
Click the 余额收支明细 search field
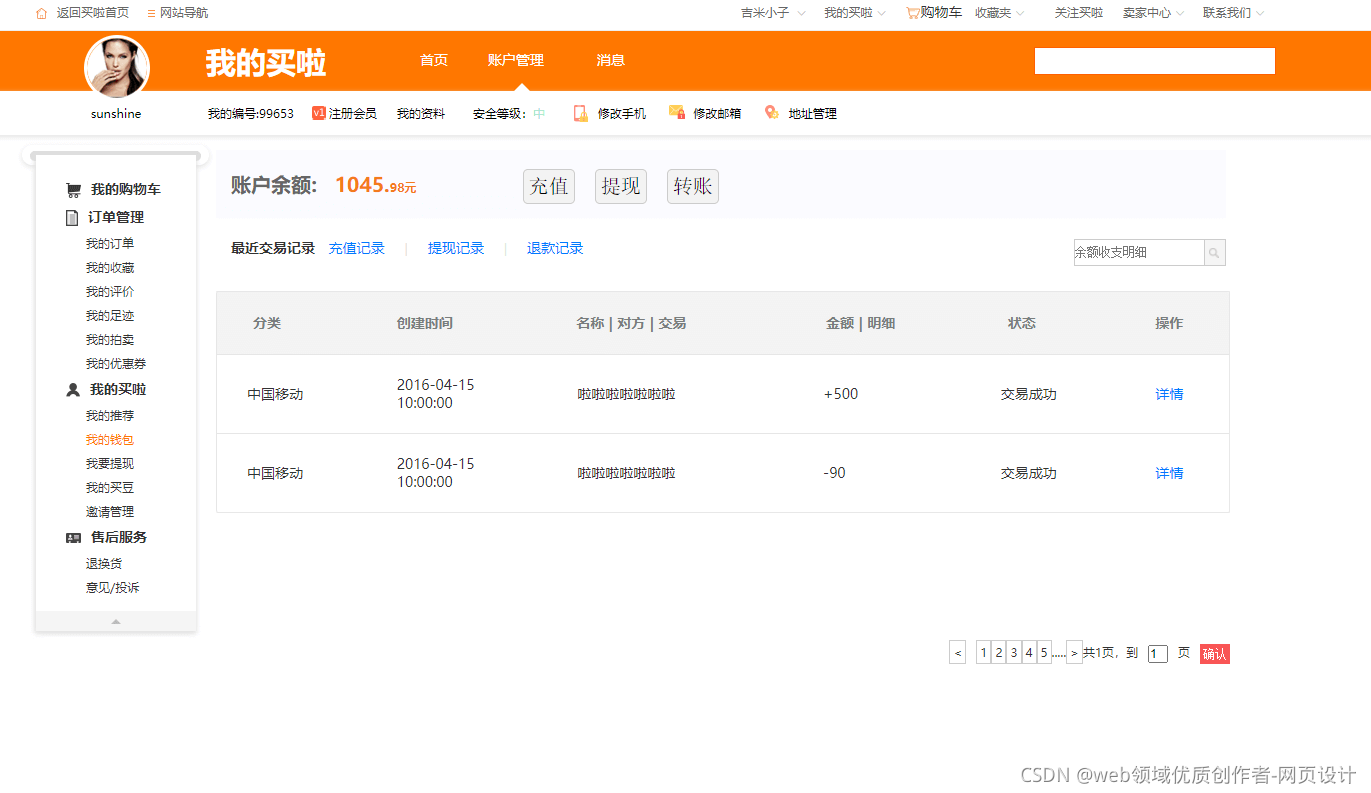click(1139, 253)
